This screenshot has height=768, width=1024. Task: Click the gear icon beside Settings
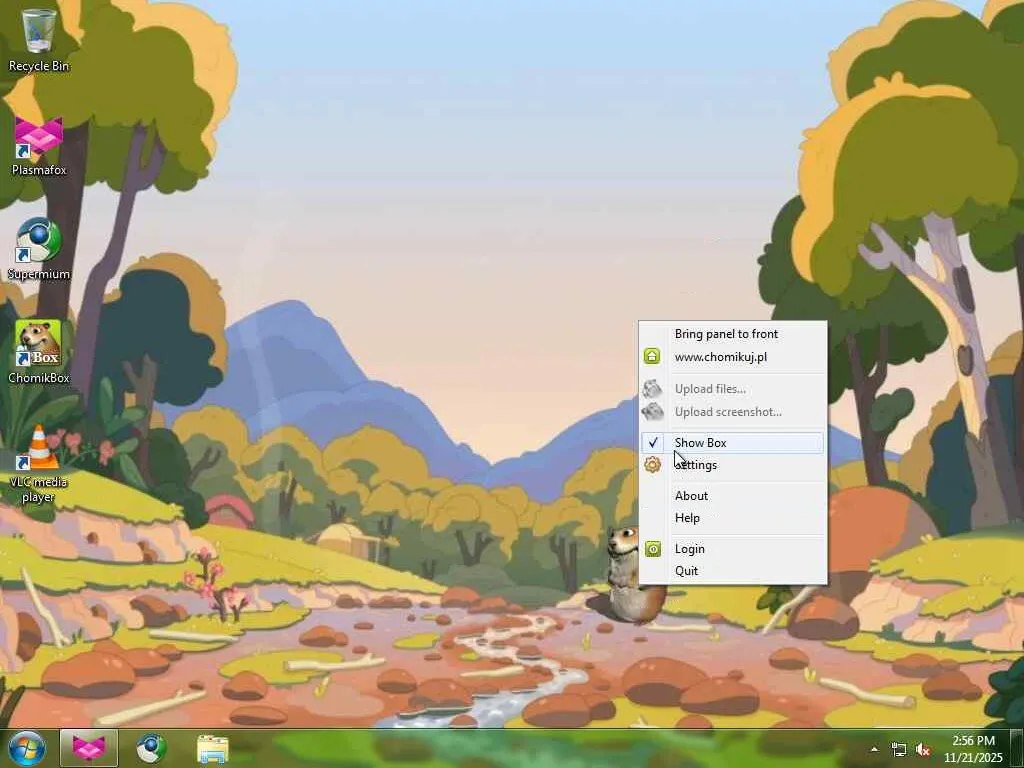click(x=652, y=464)
